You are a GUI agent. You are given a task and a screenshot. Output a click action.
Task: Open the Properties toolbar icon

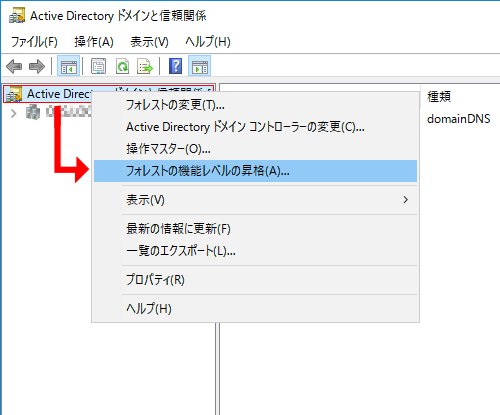tap(98, 66)
